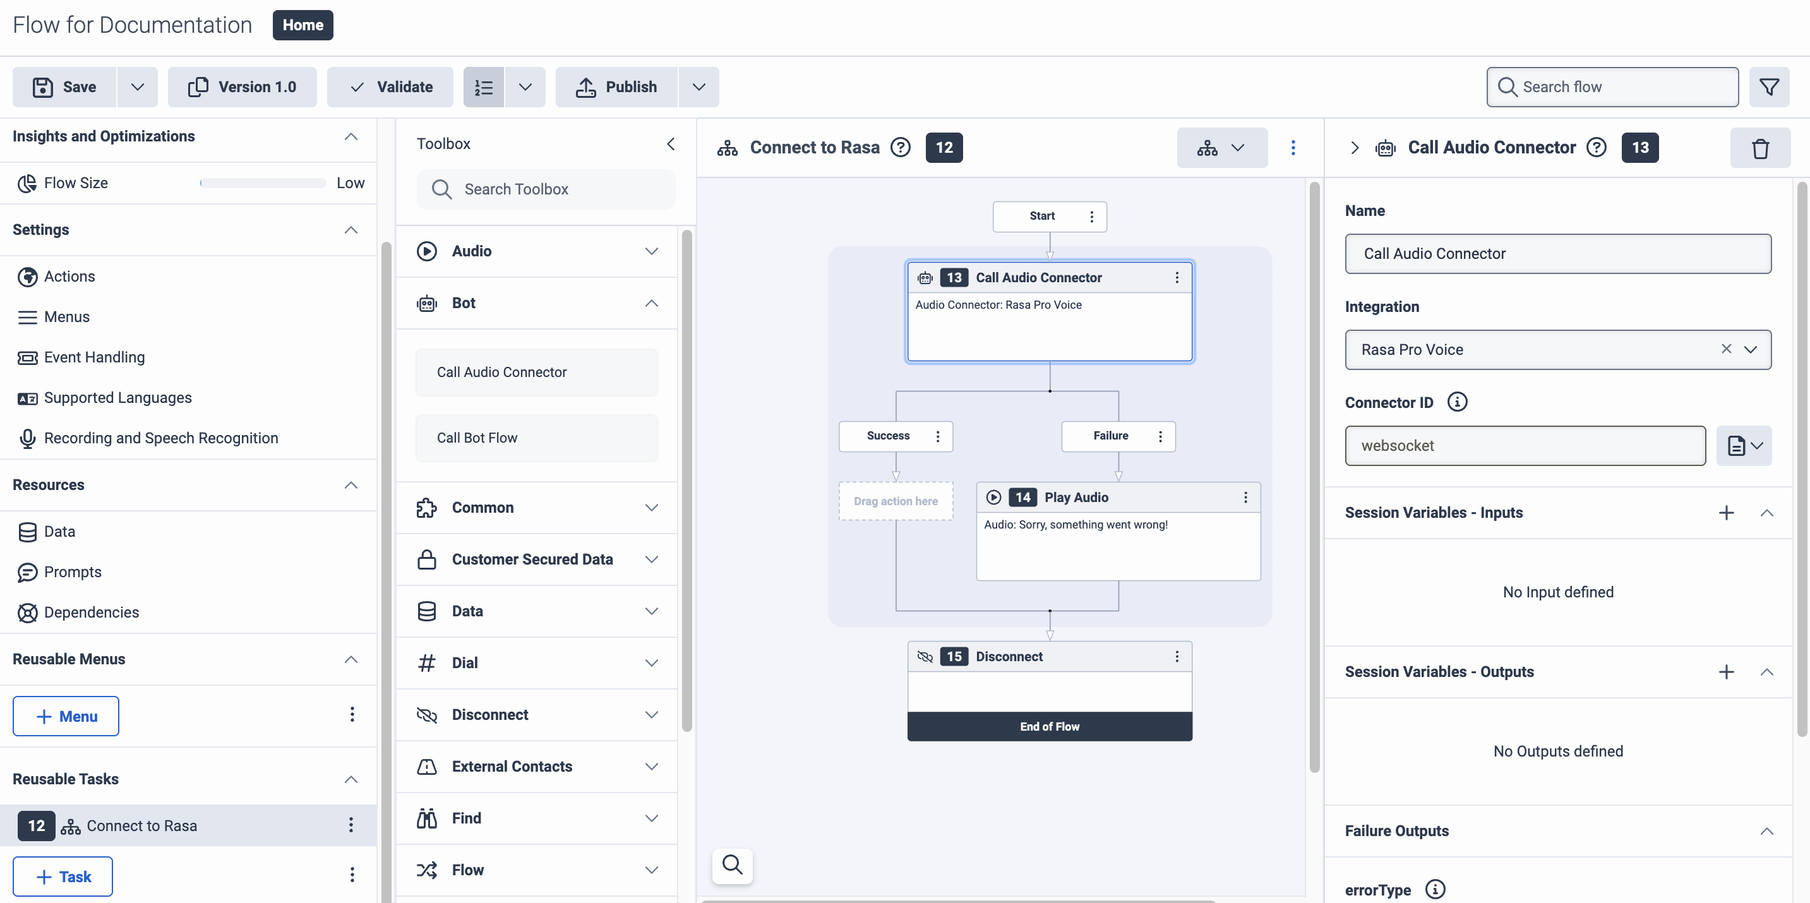
Task: Collapse the Toolbox panel
Action: pyautogui.click(x=671, y=143)
